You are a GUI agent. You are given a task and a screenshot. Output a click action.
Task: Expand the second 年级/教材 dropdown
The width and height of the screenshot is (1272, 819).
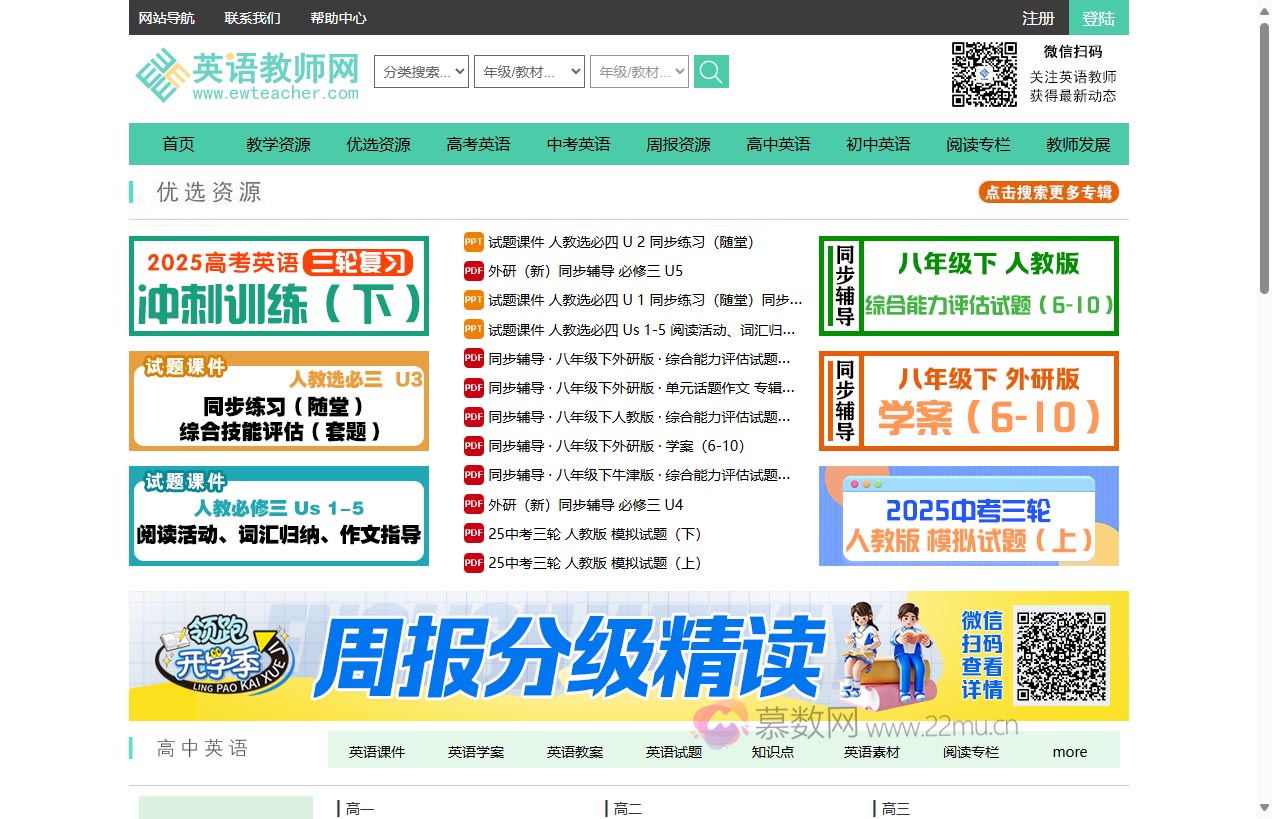coord(639,72)
